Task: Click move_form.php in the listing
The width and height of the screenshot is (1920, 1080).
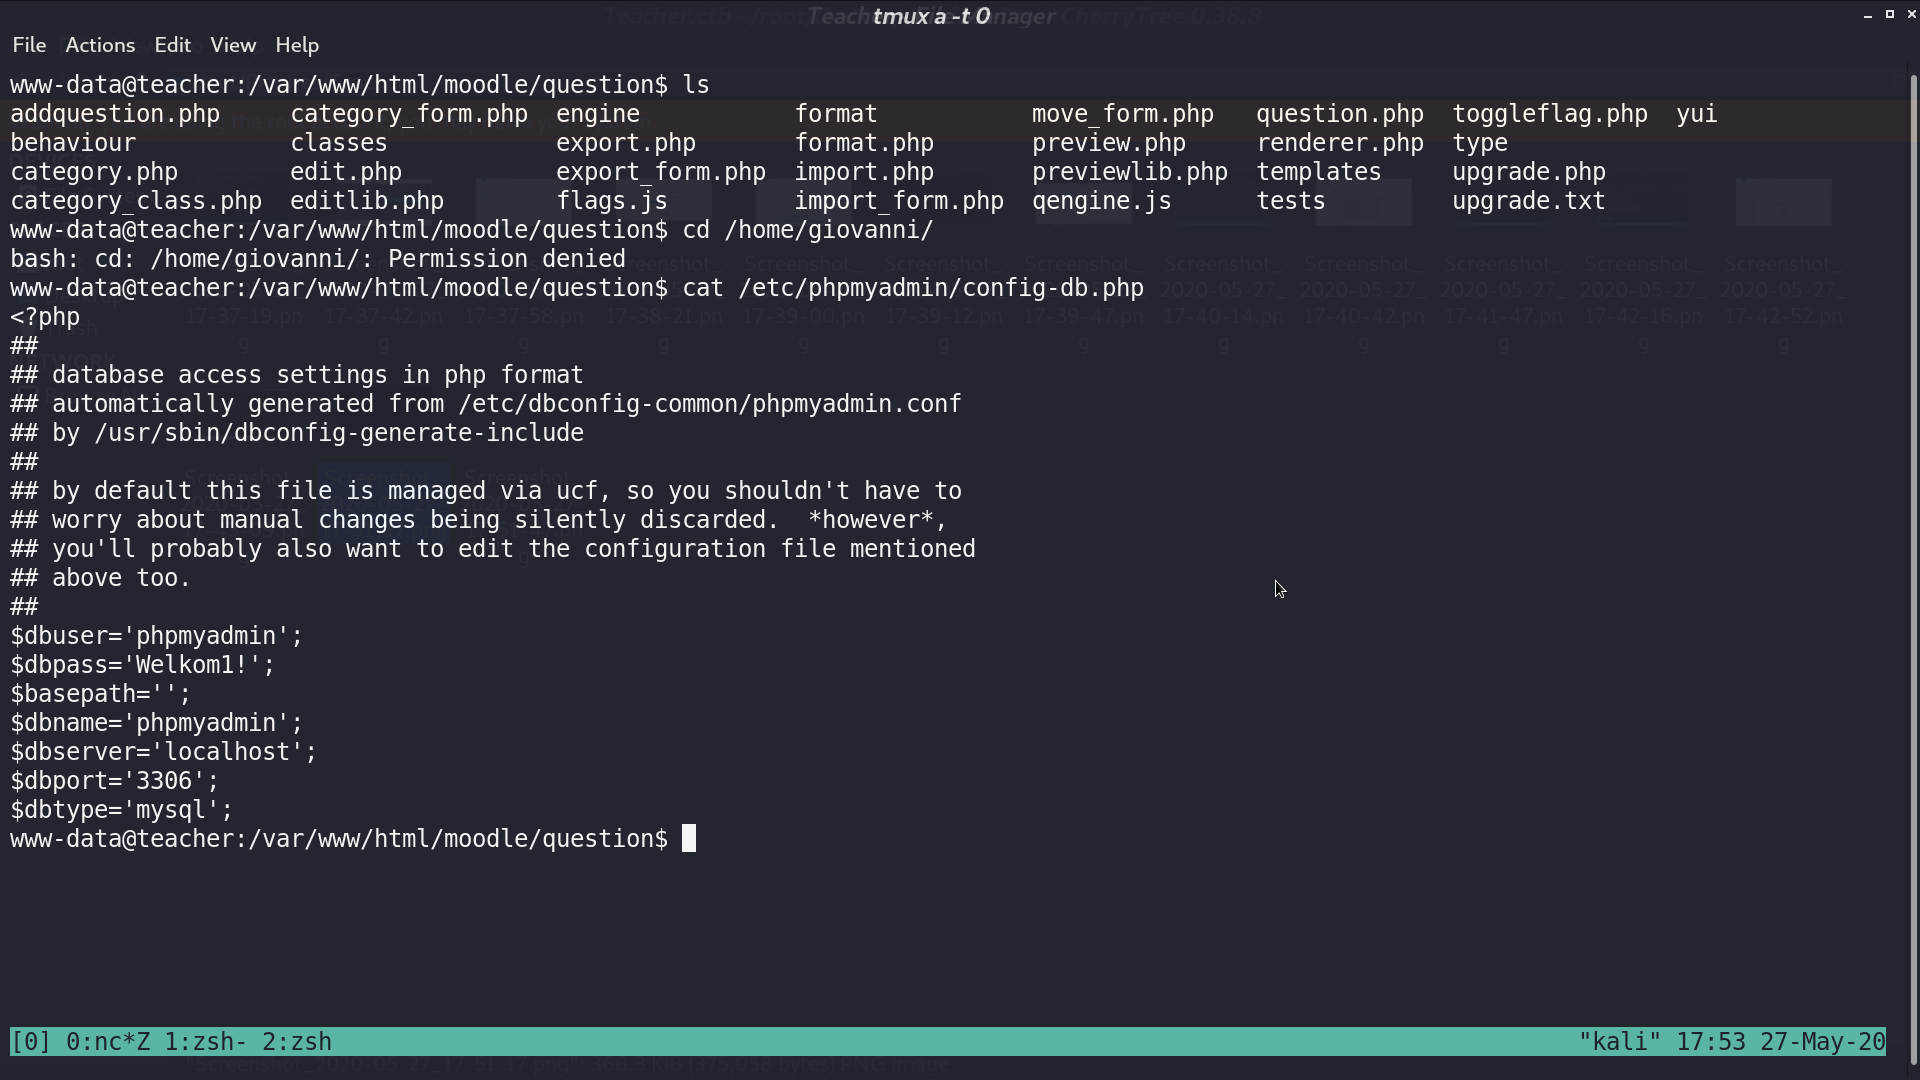Action: pos(1123,114)
